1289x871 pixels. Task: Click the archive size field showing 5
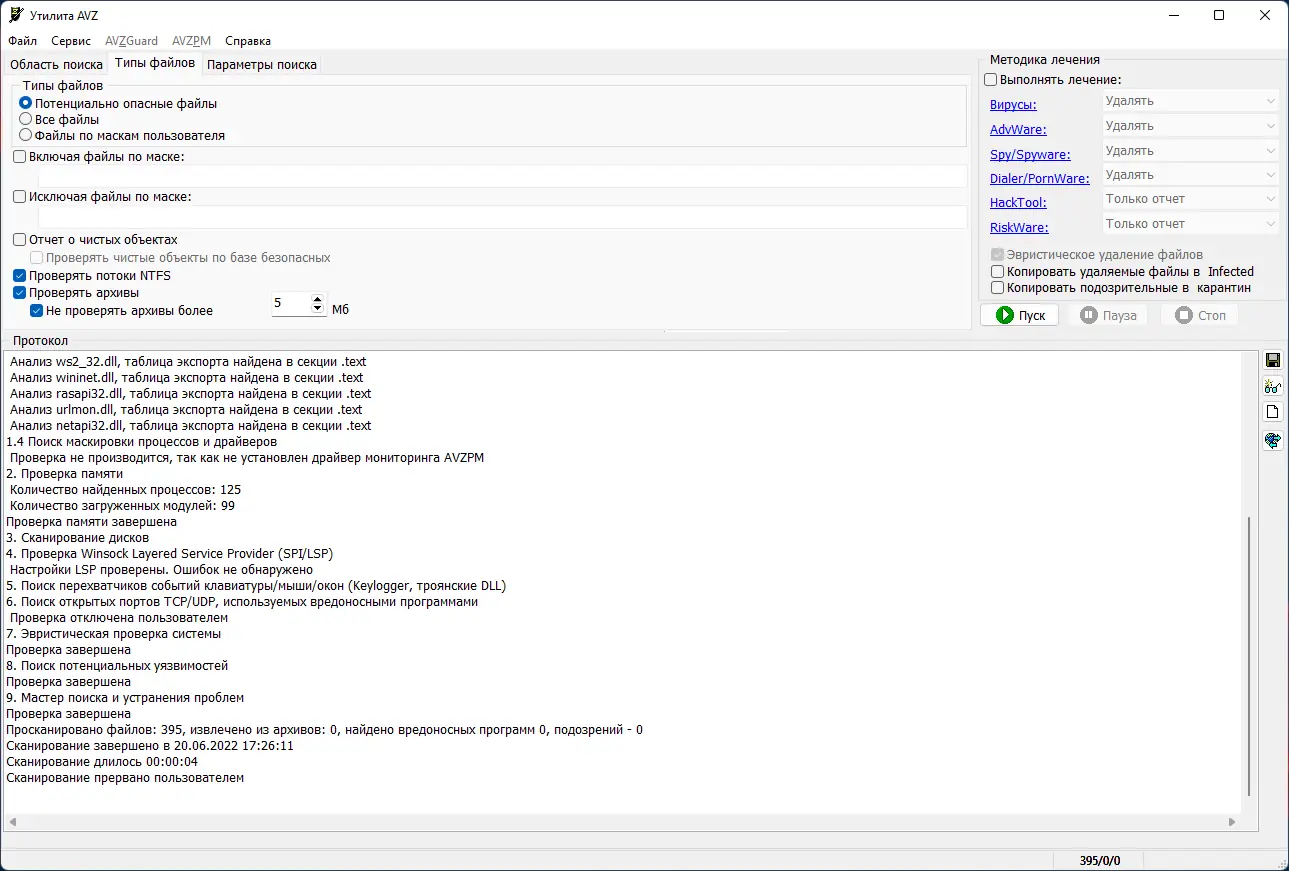pyautogui.click(x=291, y=305)
